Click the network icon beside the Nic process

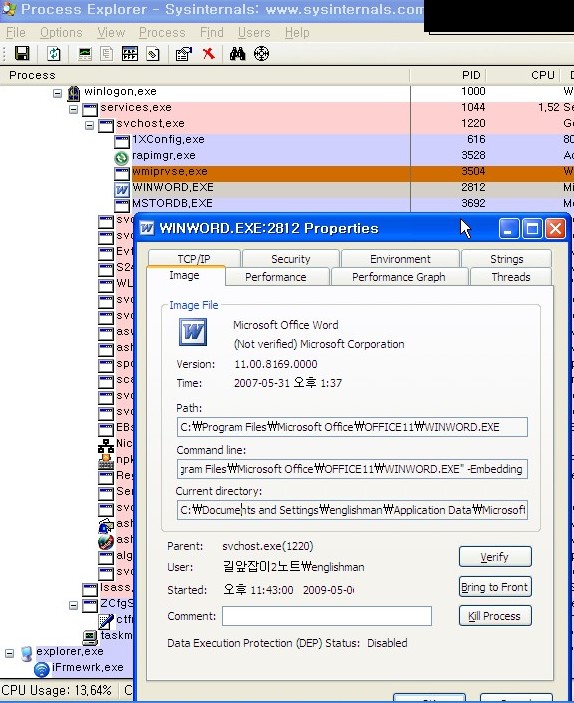coord(106,445)
